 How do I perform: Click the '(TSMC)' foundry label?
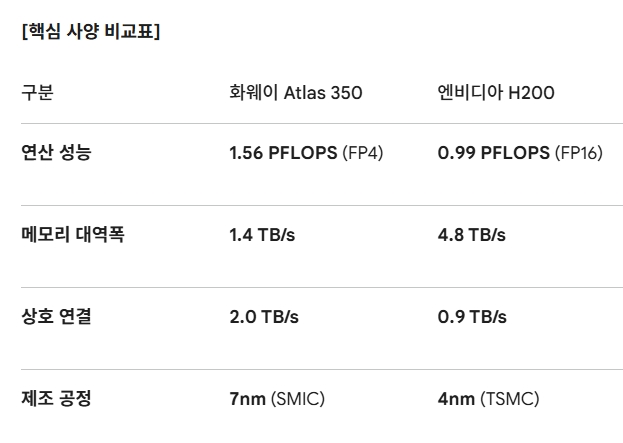(509, 399)
